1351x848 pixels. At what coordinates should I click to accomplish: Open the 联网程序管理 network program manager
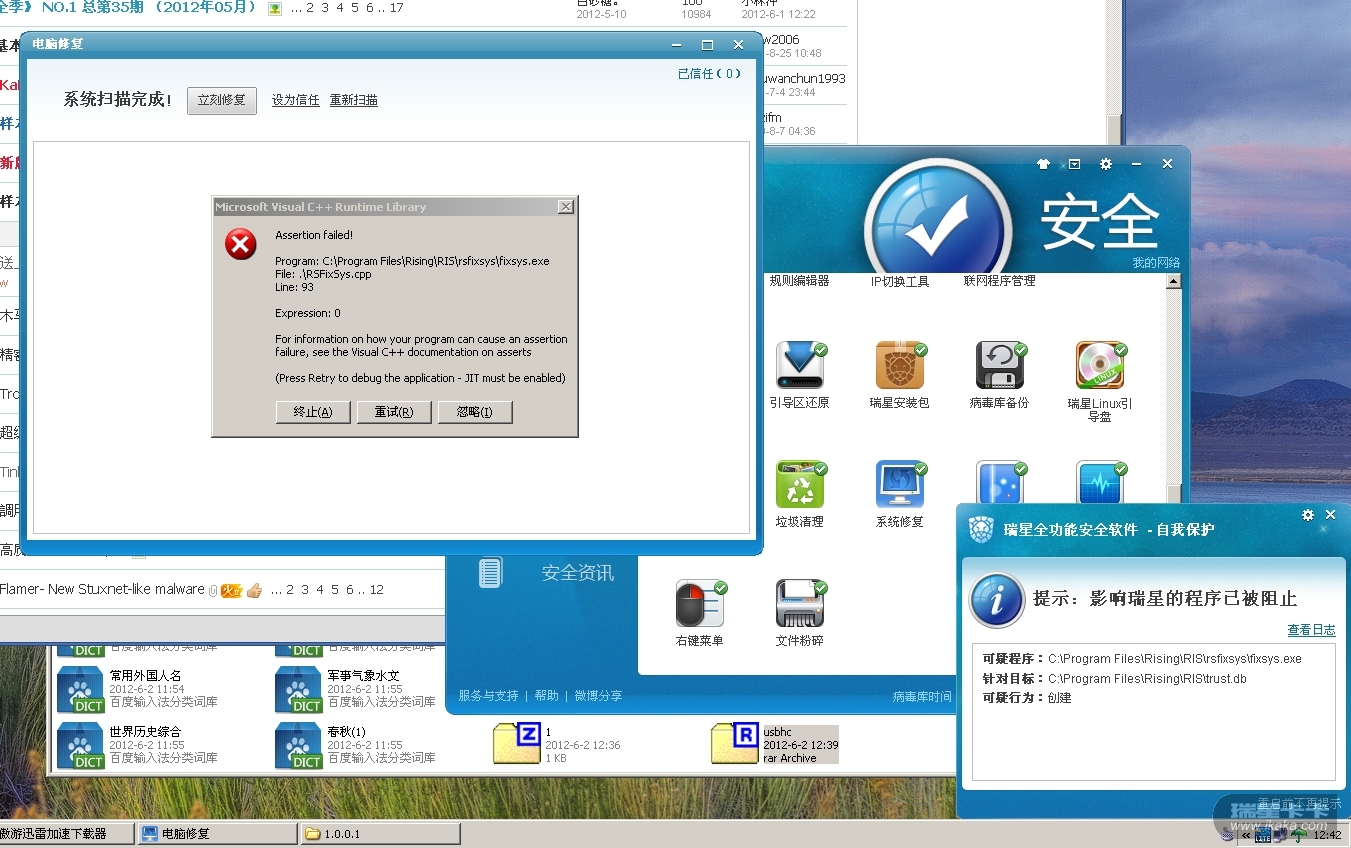999,281
